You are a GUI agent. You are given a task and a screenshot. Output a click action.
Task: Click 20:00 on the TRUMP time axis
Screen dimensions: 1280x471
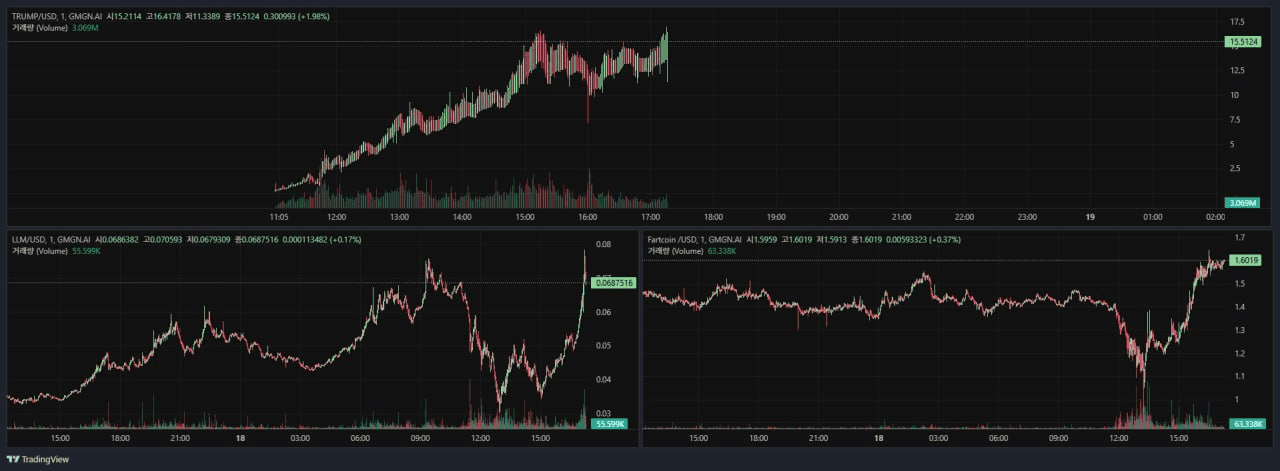[839, 216]
